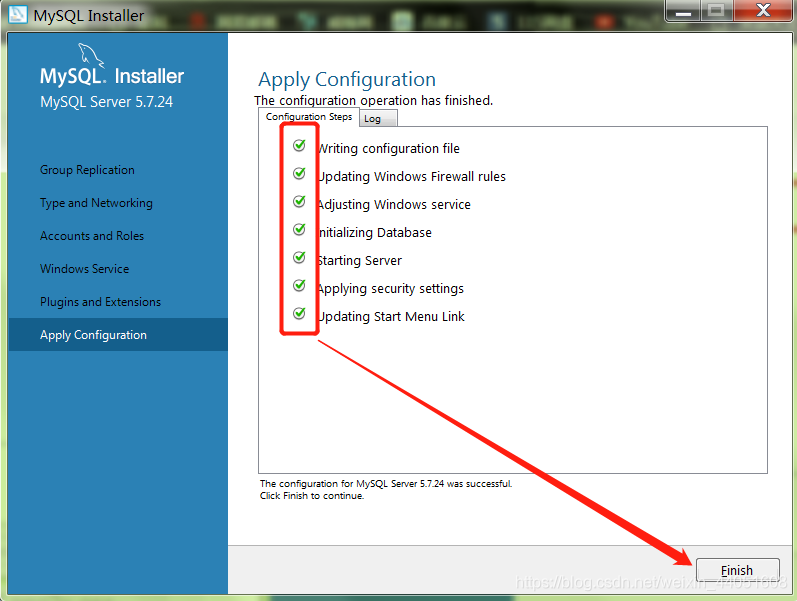Click the 'Initializing Database' step text
Screen dimensions: 797x601
coord(375,232)
